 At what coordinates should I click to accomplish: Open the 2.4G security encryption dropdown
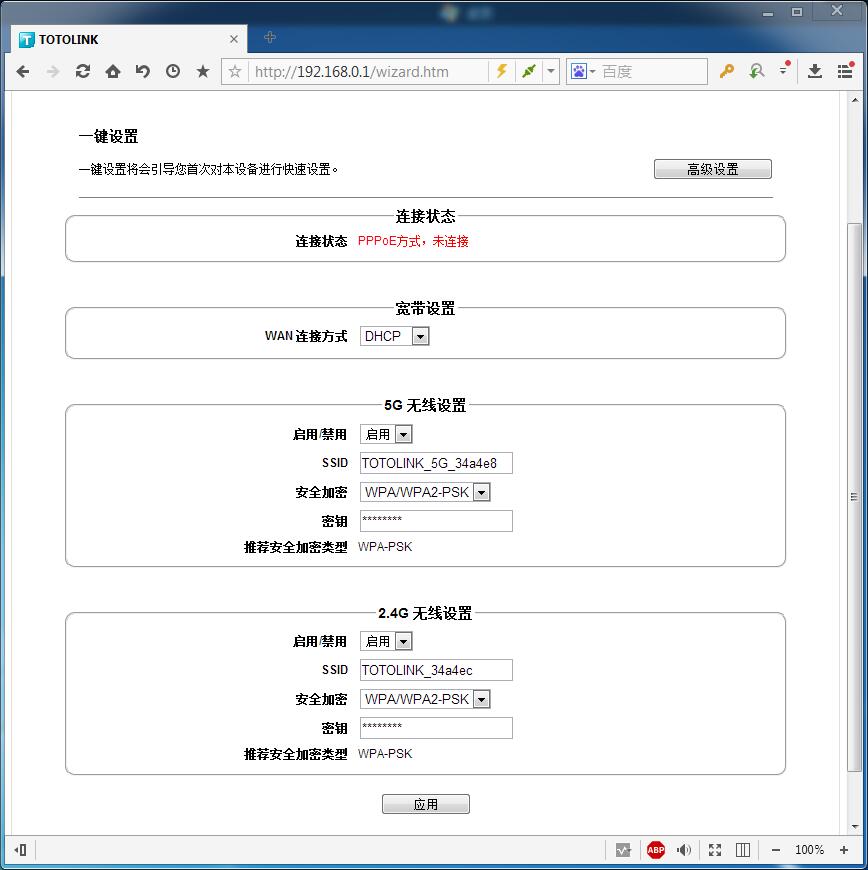425,699
